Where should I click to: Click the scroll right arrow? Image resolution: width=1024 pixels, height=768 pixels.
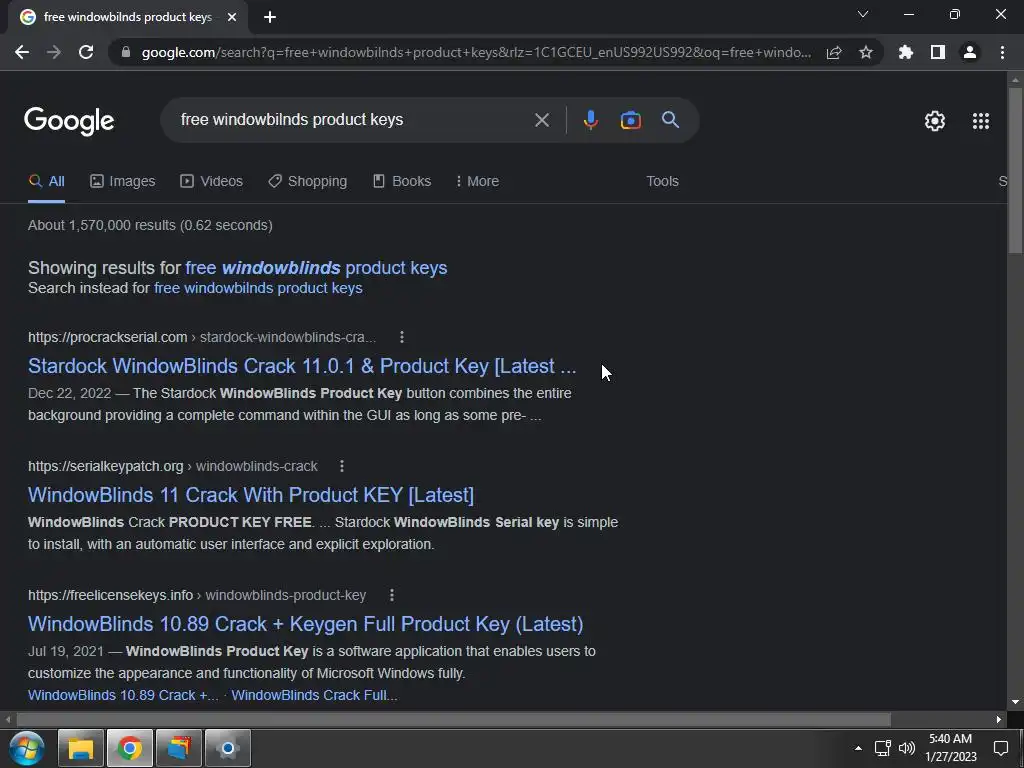coord(999,719)
